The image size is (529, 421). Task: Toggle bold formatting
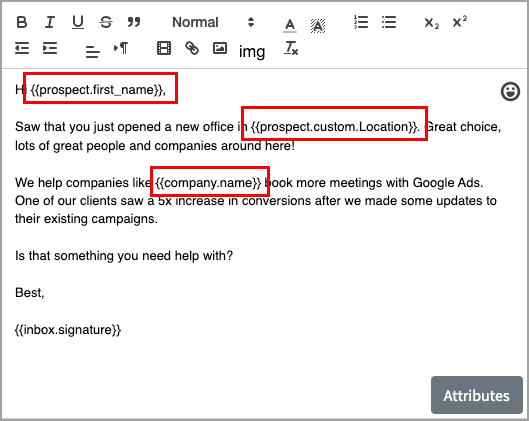coord(22,22)
